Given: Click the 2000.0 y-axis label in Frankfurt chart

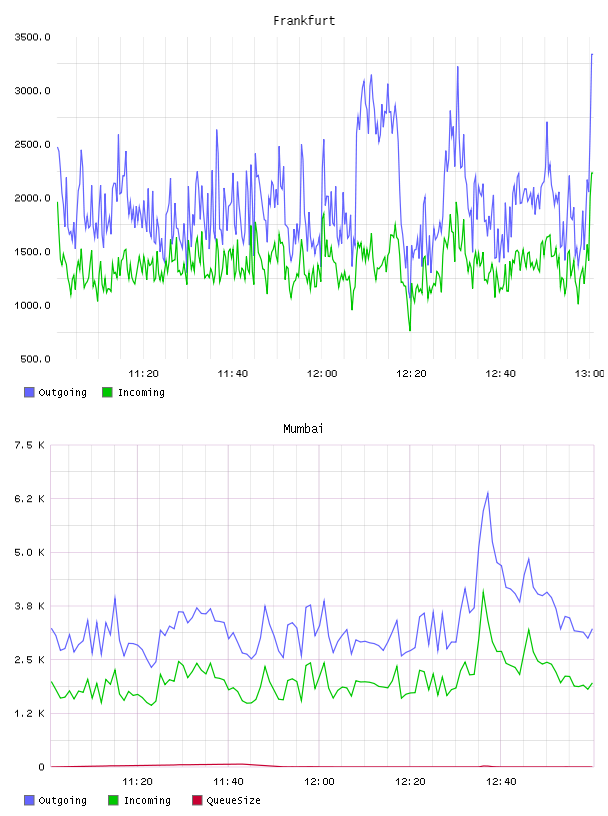Looking at the screenshot, I should tap(32, 198).
